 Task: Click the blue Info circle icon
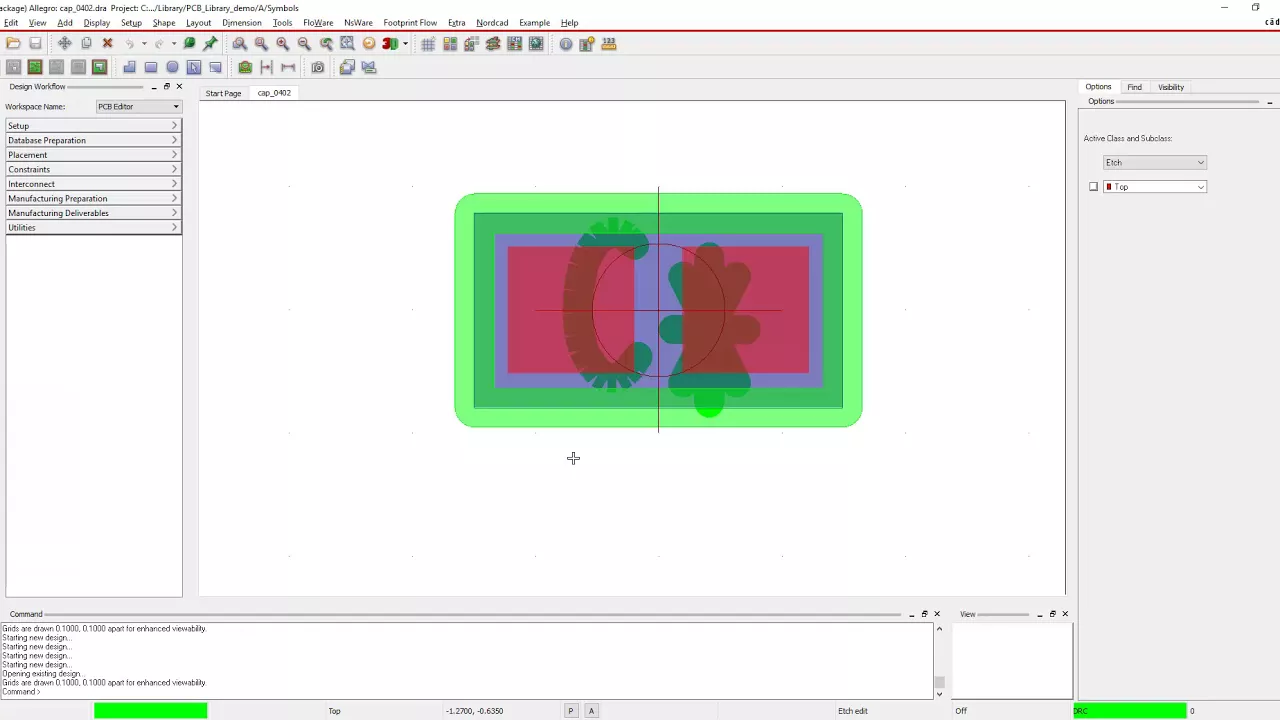(x=566, y=43)
